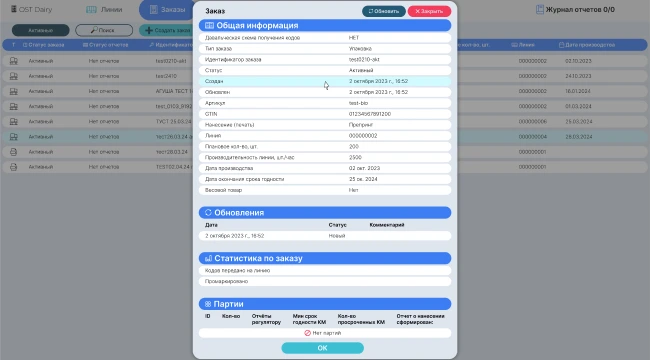This screenshot has width=650, height=360.
Task: Click the Статистика по заказу chart icon
Action: pyautogui.click(x=208, y=258)
